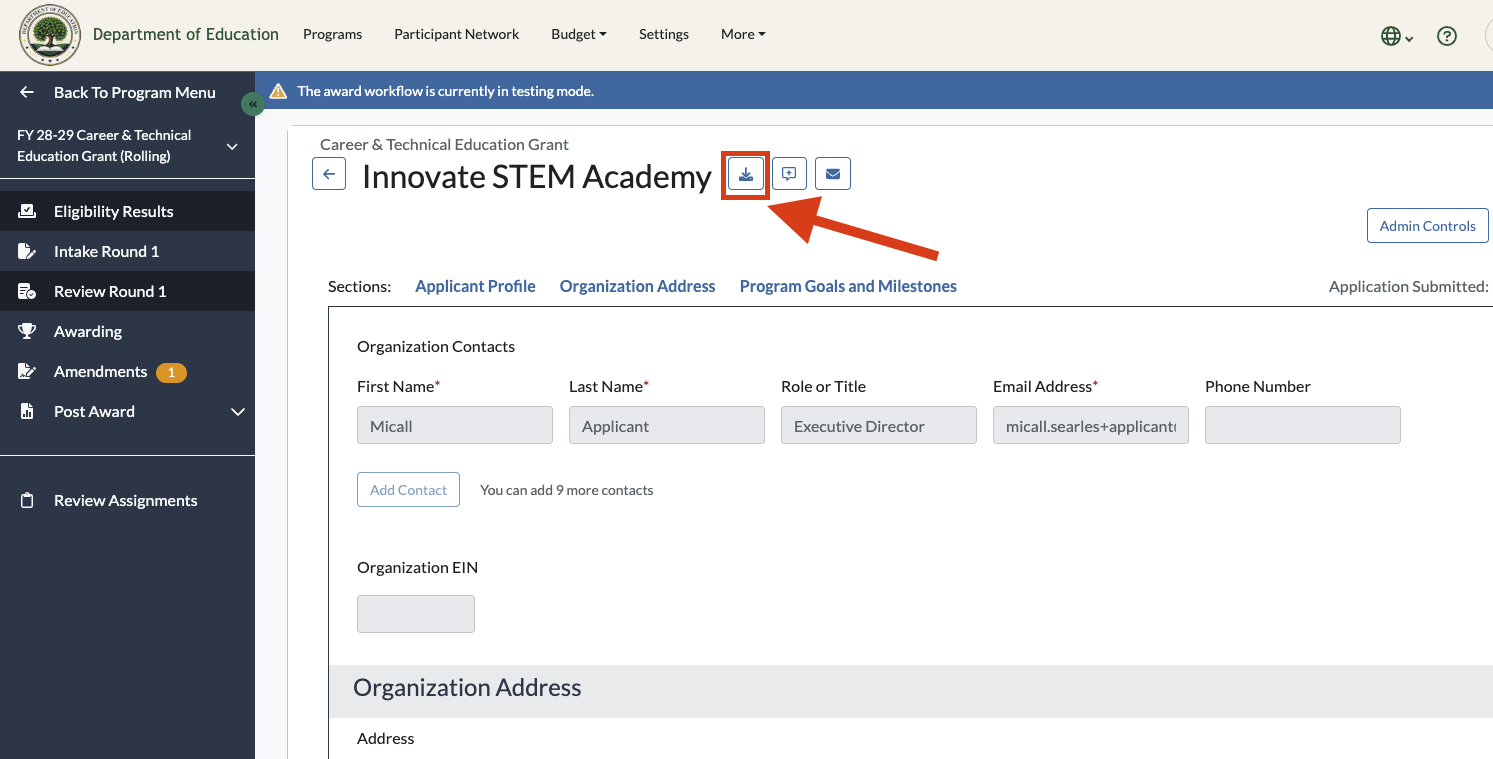Screen dimensions: 1493x759
Task: Click the email envelope icon button
Action: [x=833, y=174]
